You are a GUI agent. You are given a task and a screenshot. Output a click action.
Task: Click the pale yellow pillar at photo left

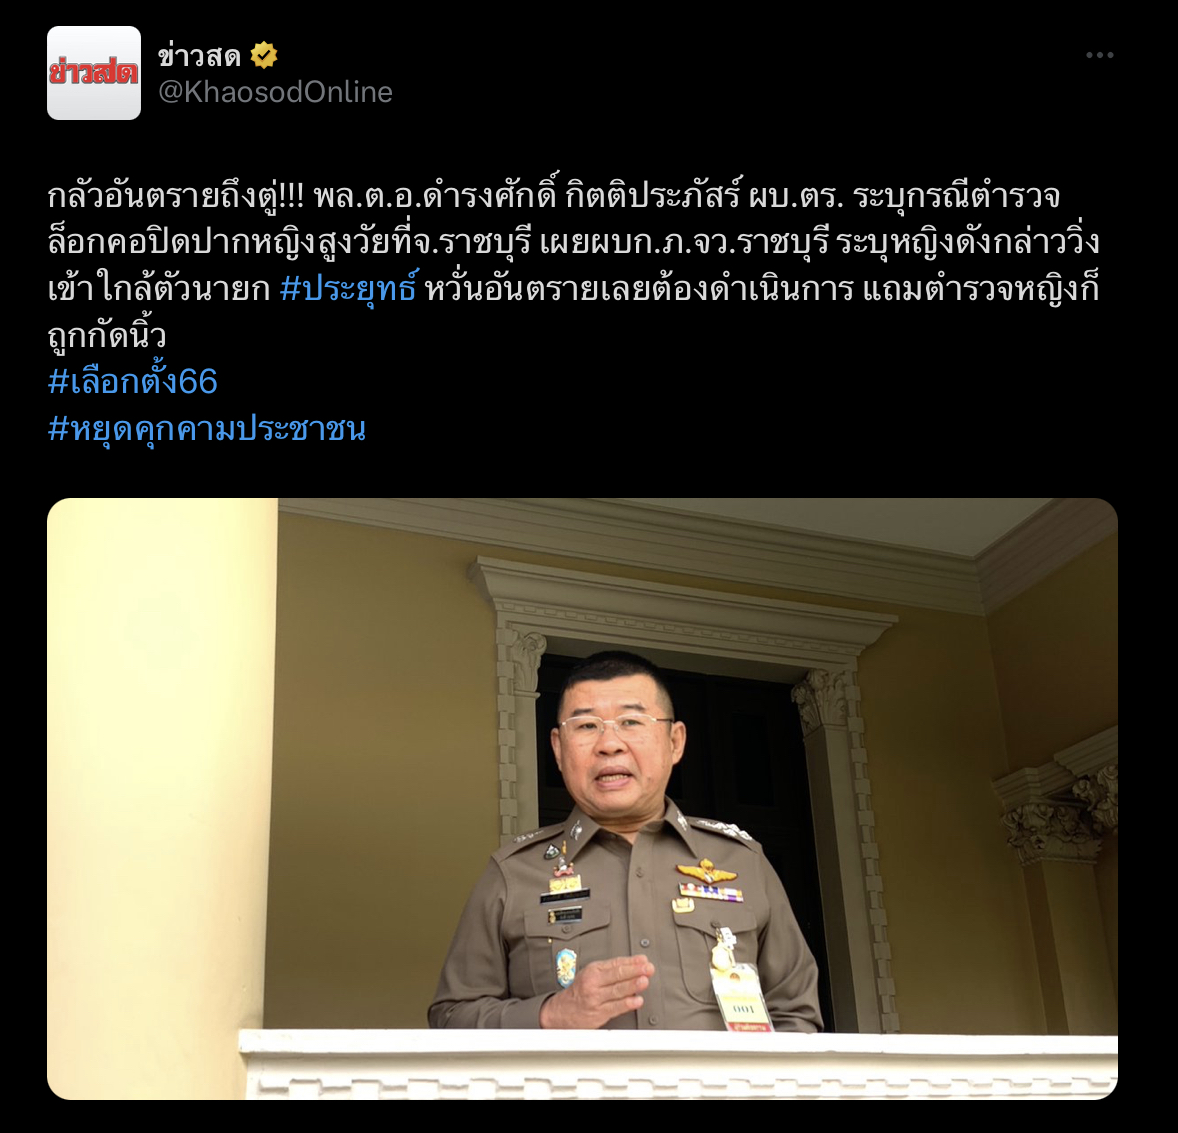[x=162, y=799]
